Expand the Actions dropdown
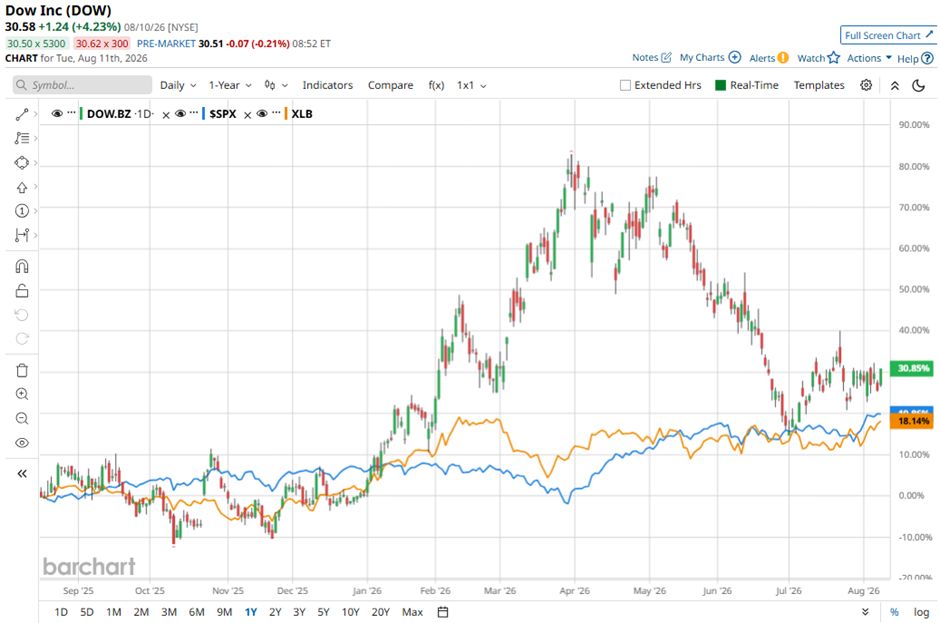Image resolution: width=940 pixels, height=623 pixels. tap(869, 58)
